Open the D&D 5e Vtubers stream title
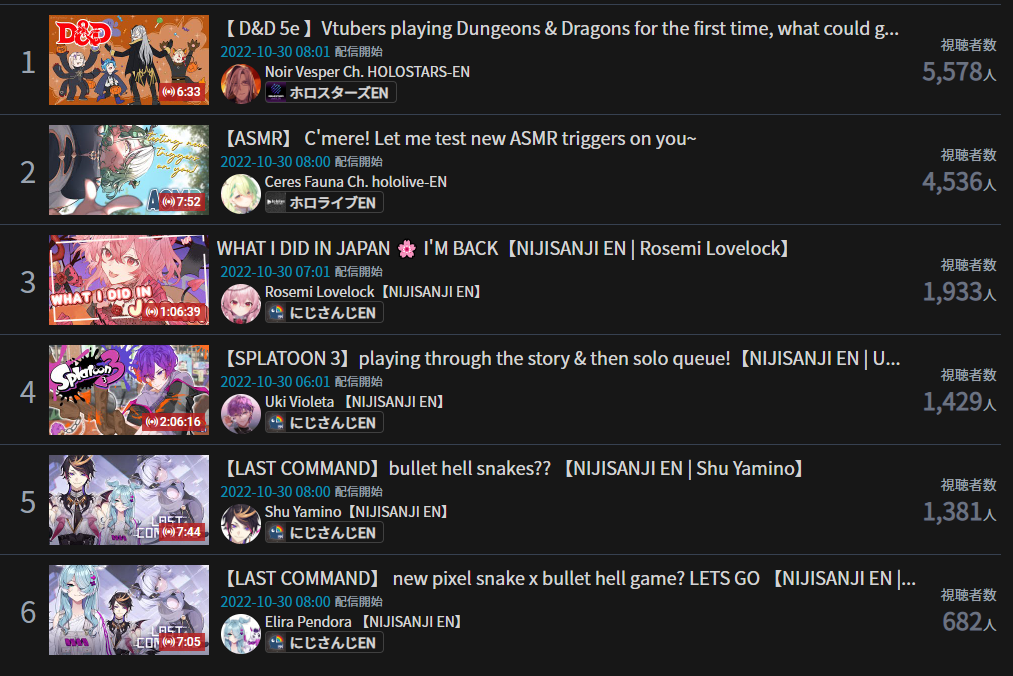This screenshot has height=676, width=1013. [x=561, y=28]
